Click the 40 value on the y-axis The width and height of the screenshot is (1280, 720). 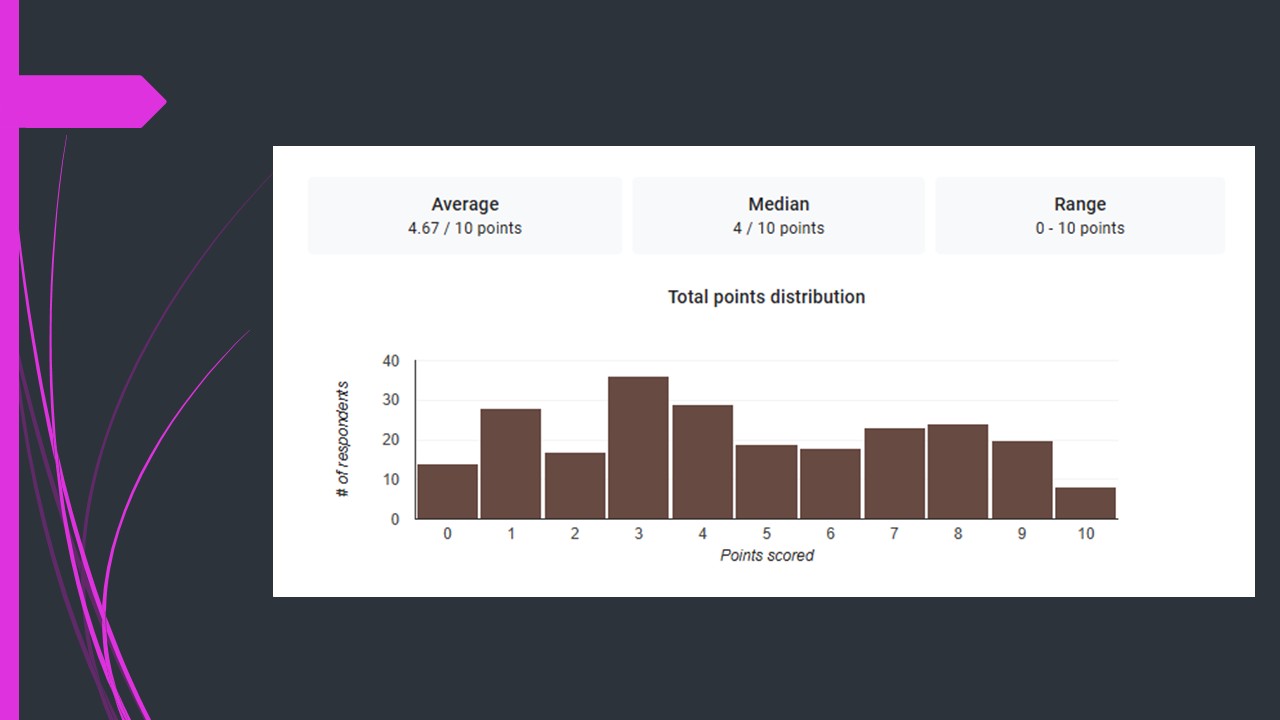click(x=390, y=361)
